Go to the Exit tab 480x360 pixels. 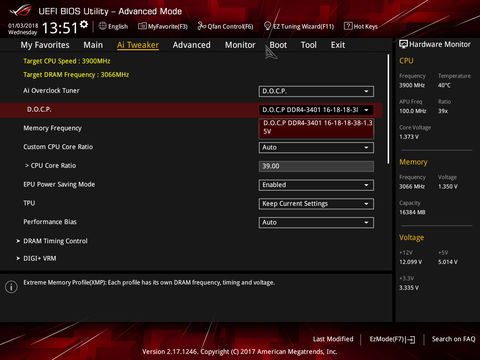(338, 45)
